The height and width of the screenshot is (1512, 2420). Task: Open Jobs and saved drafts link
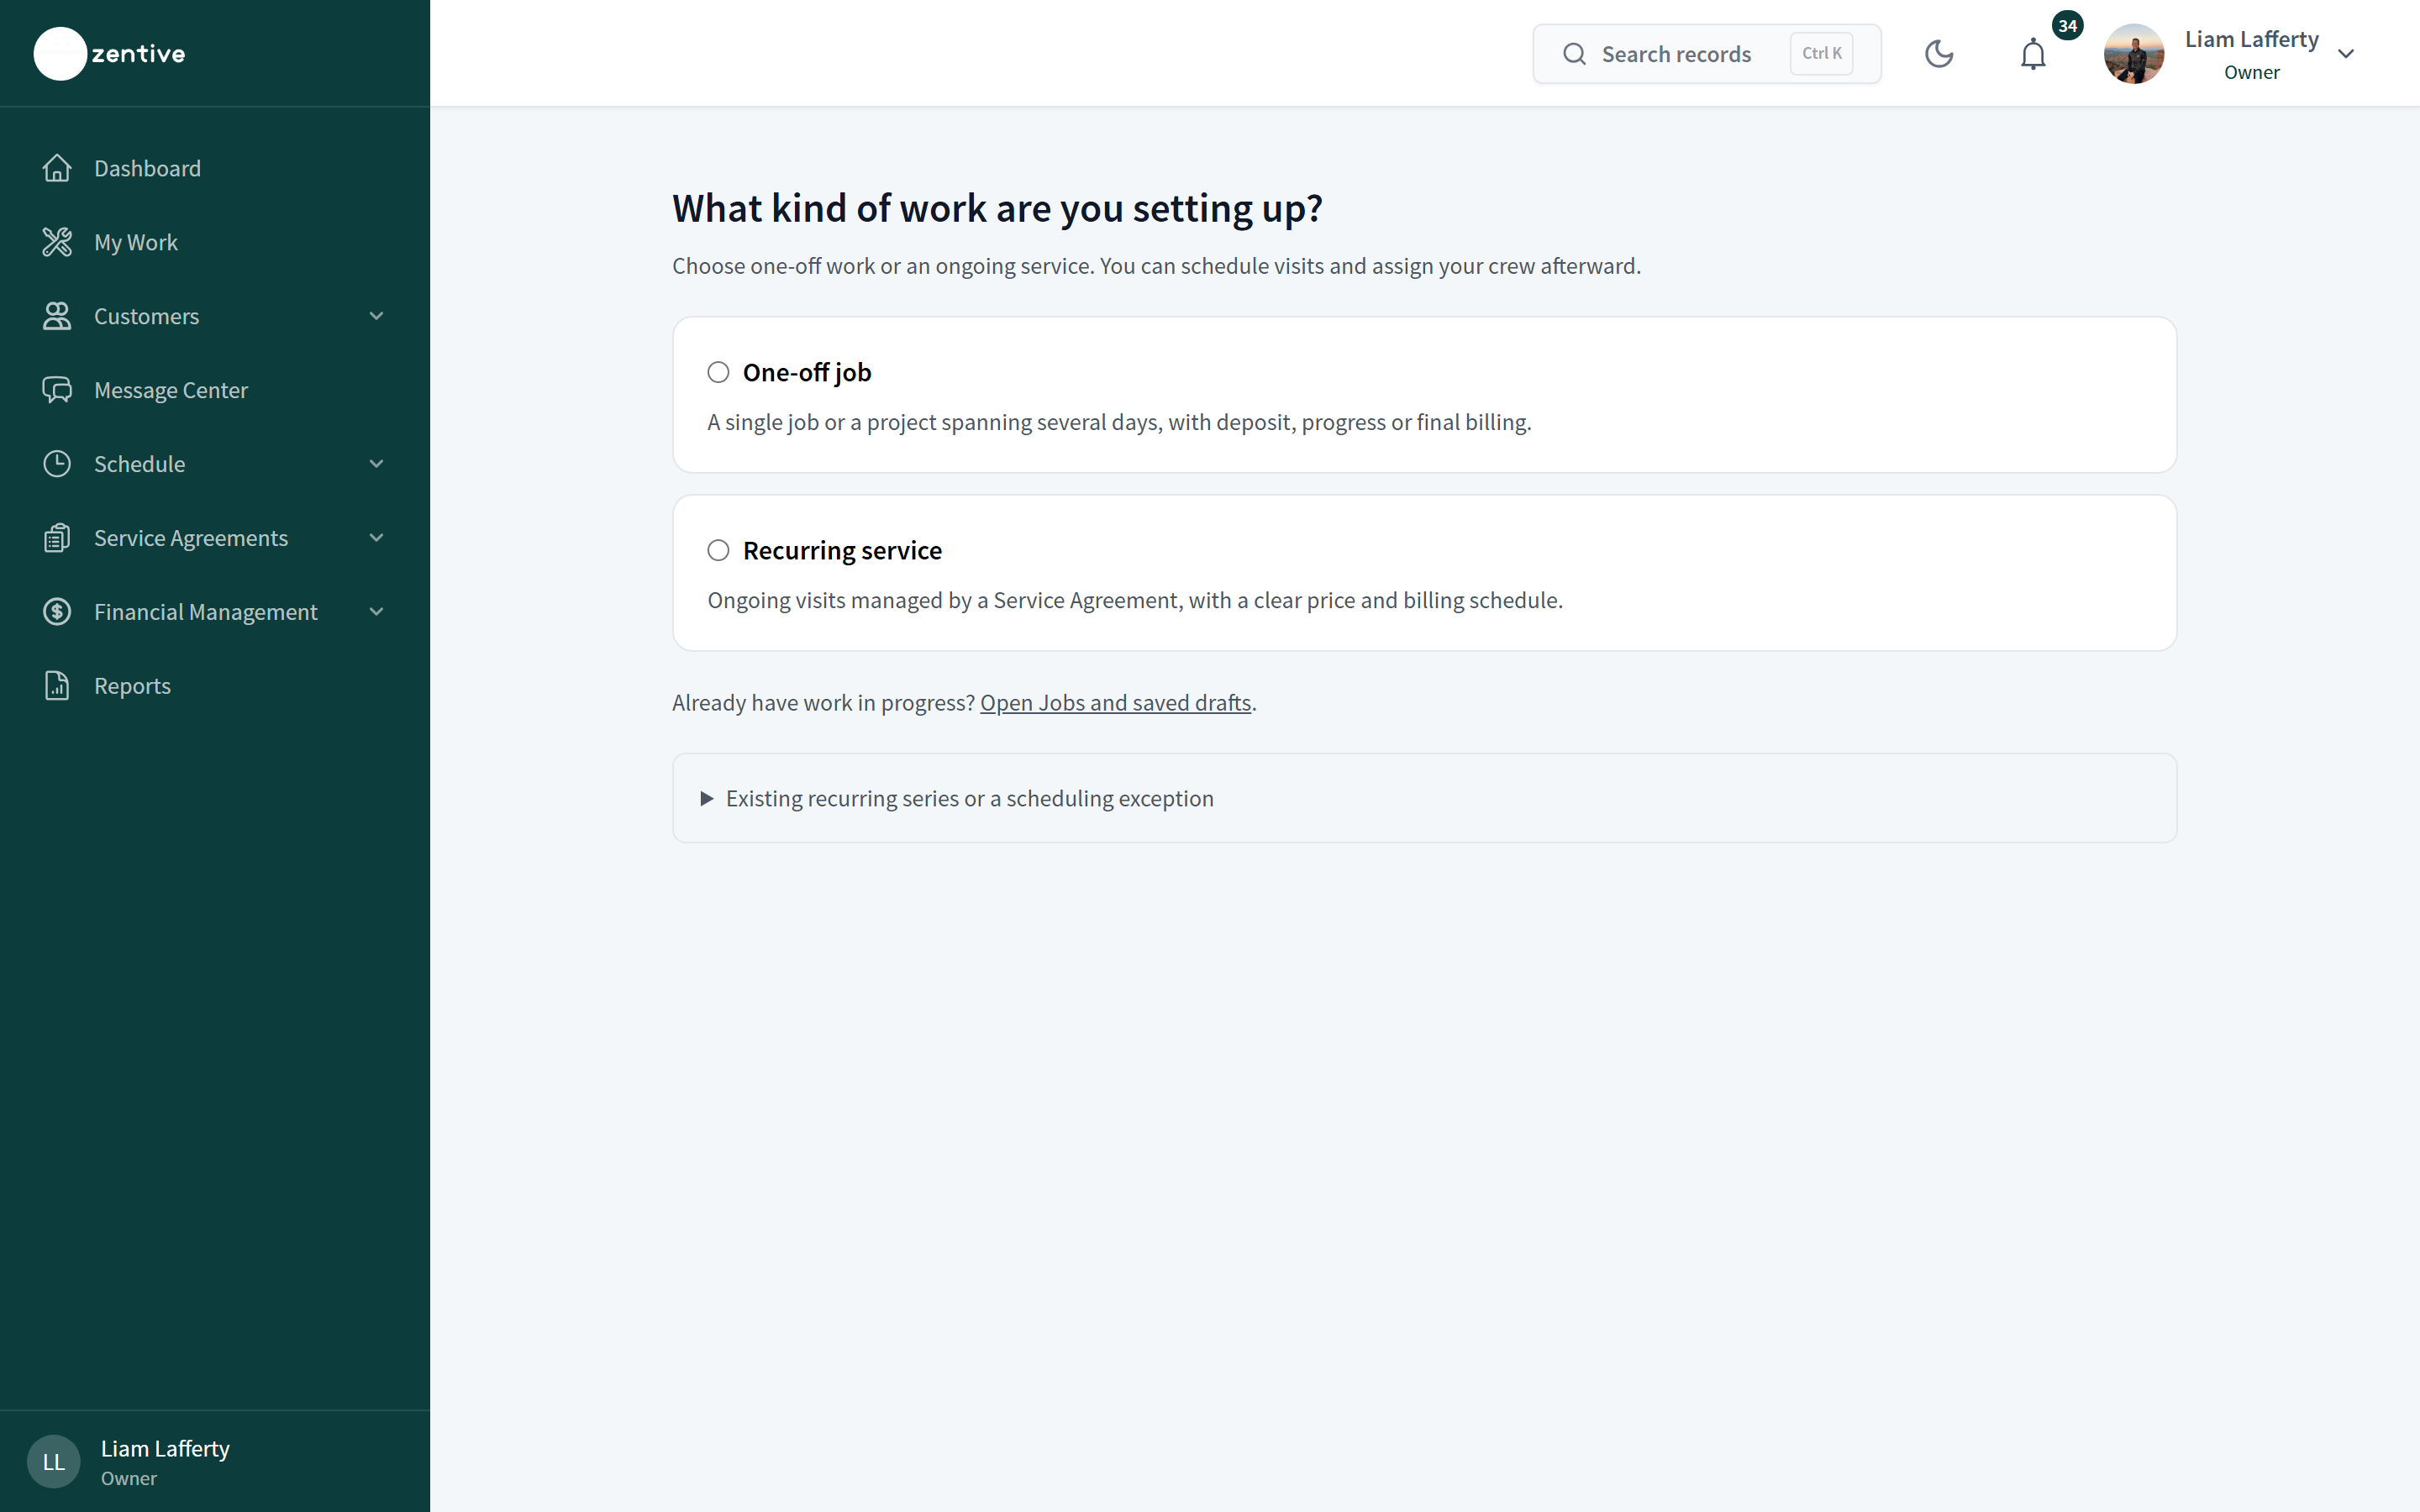[1115, 703]
